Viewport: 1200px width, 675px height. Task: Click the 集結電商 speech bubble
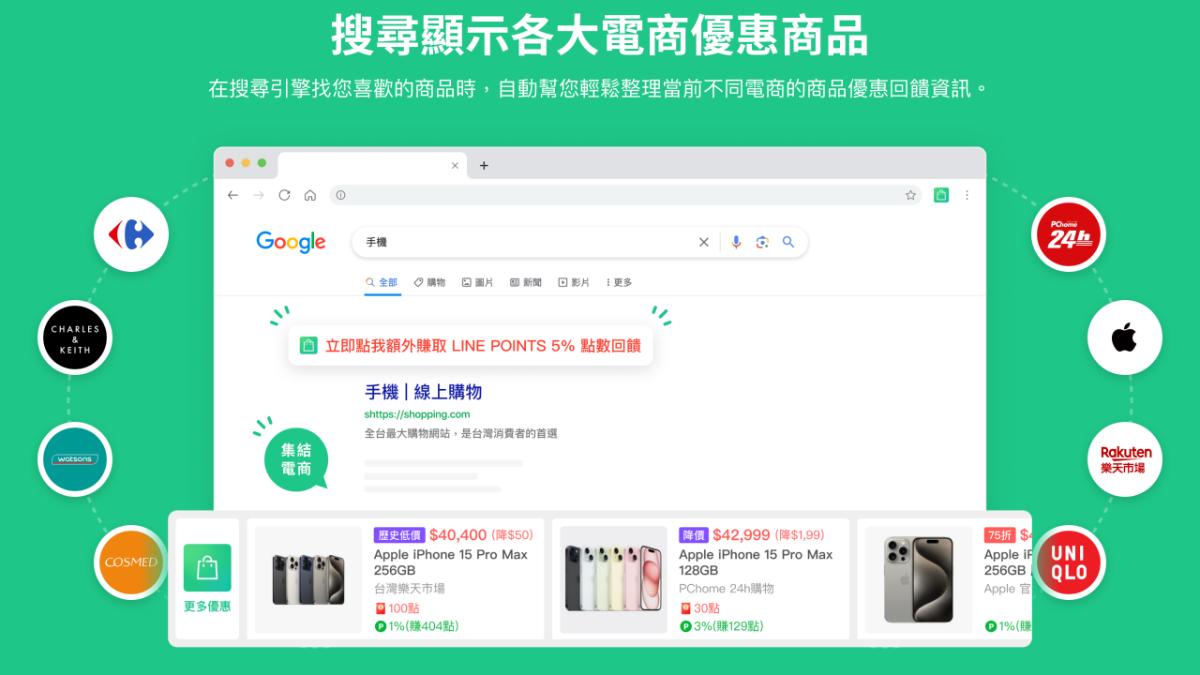(x=297, y=460)
